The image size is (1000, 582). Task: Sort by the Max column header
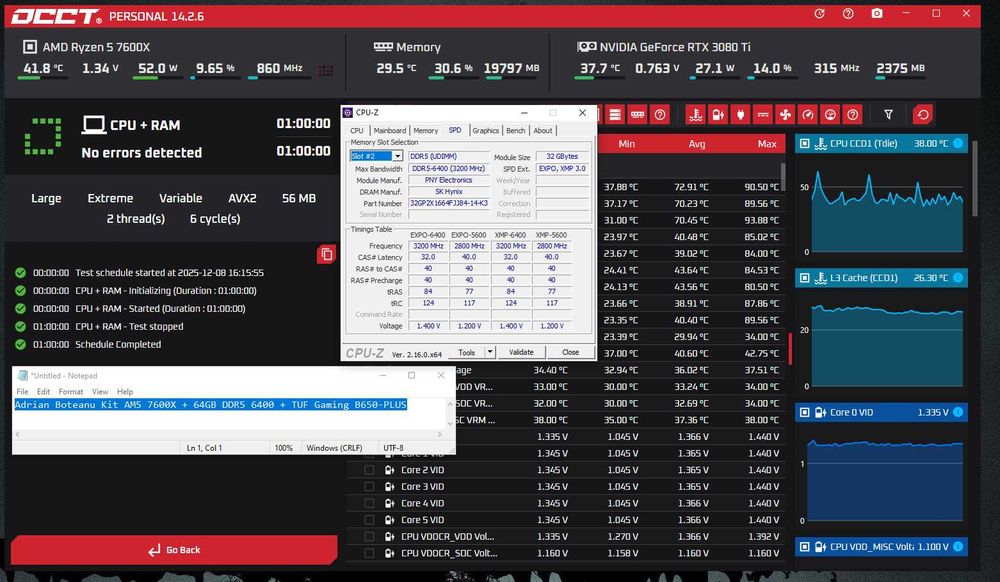click(767, 144)
